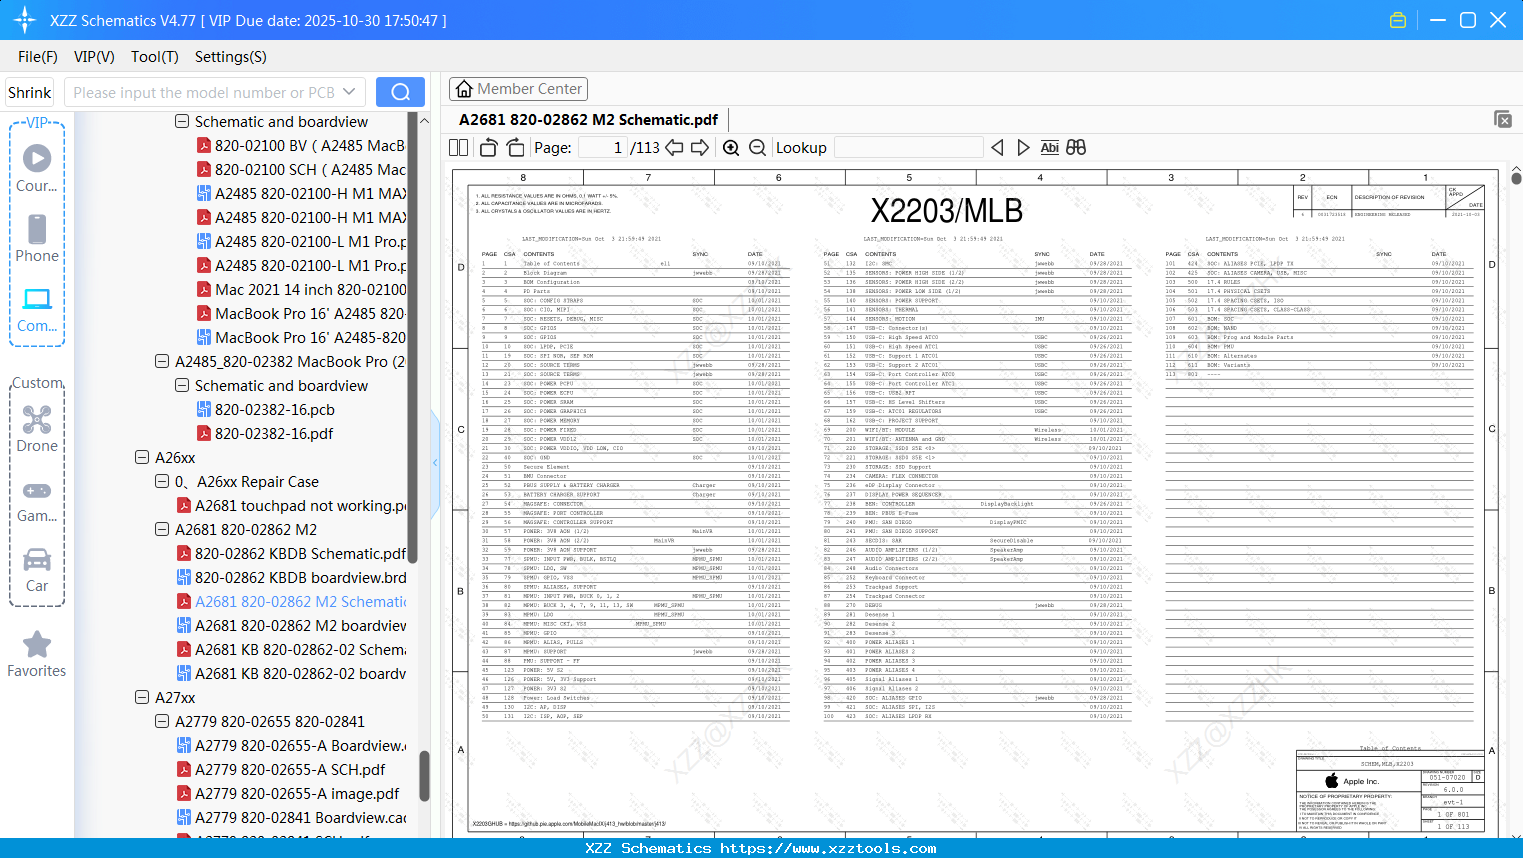Open A2681 touchpad not working repair case
Image resolution: width=1523 pixels, height=858 pixels.
(291, 505)
